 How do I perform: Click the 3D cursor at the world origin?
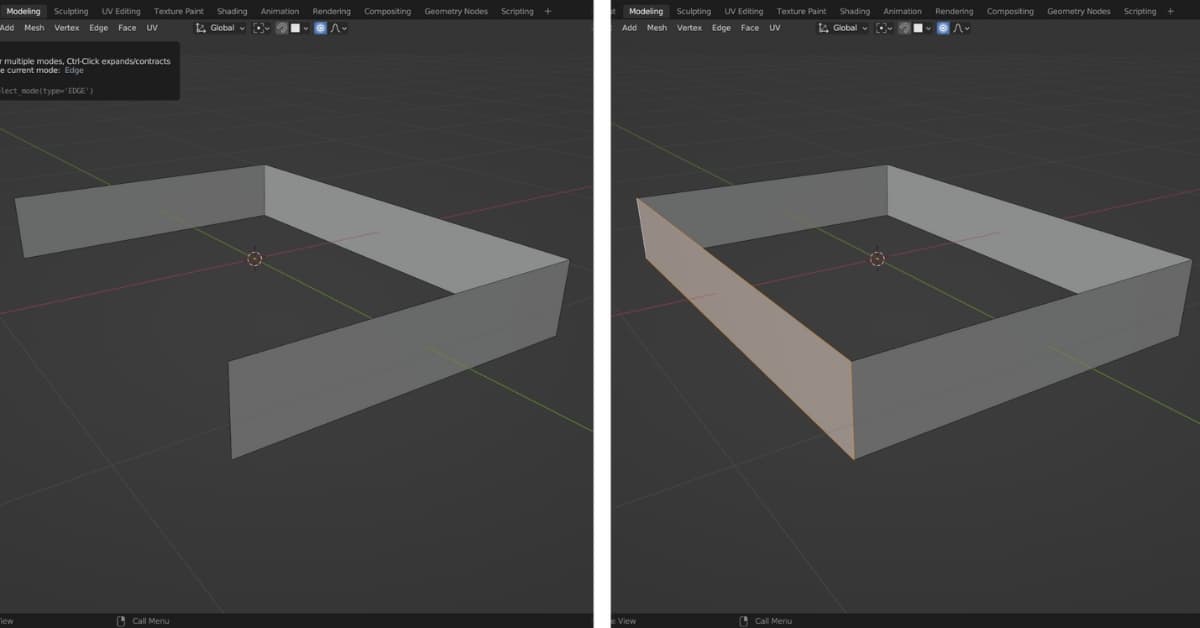[x=255, y=259]
